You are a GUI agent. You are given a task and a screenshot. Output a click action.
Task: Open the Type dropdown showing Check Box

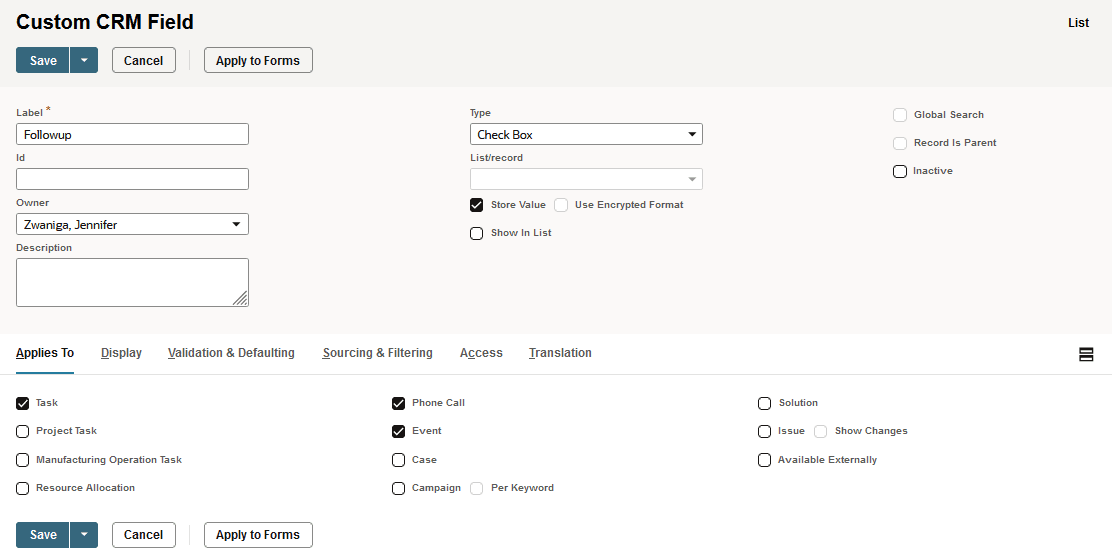[586, 134]
